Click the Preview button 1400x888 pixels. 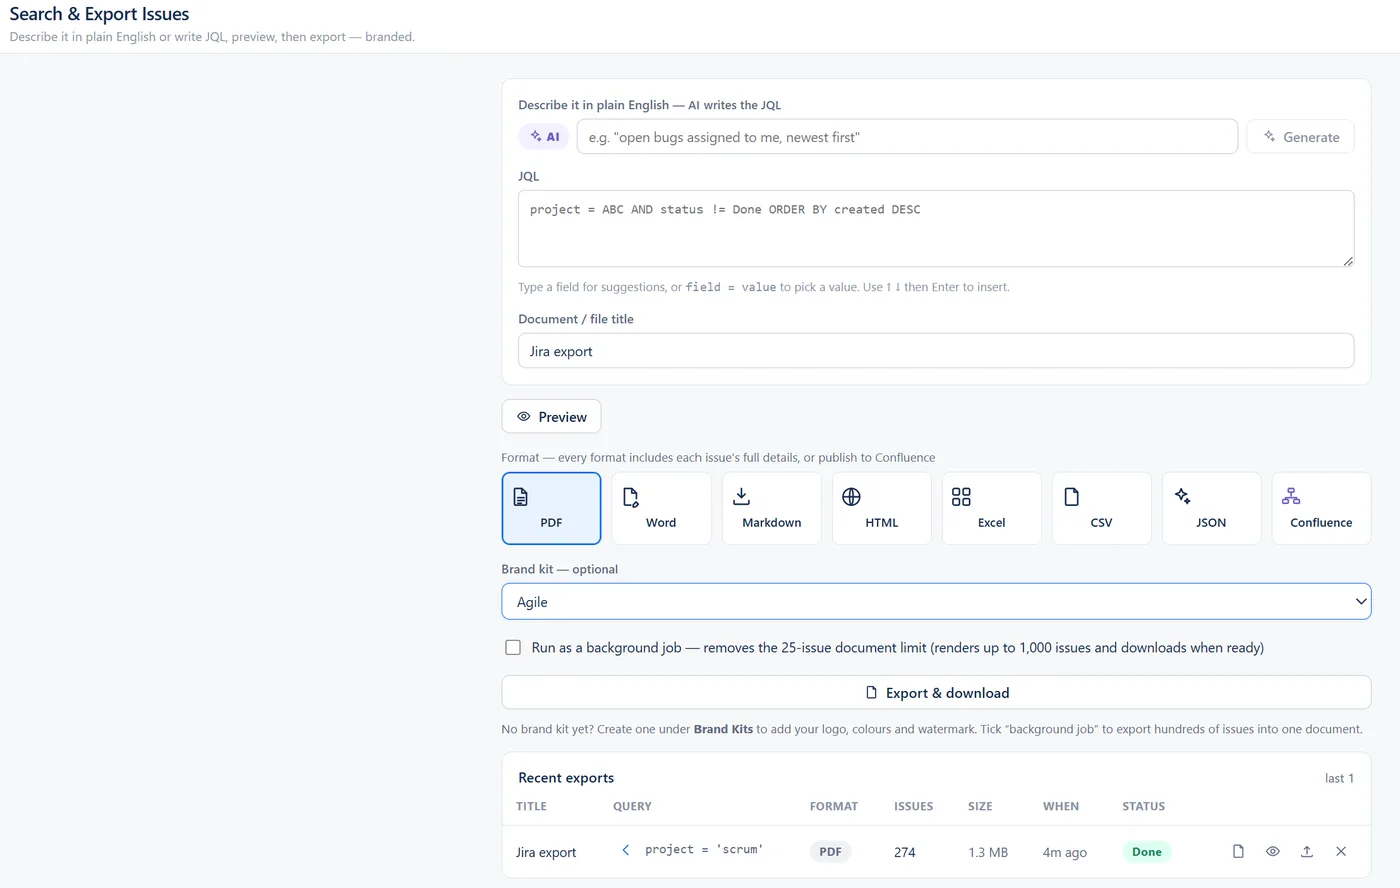tap(551, 416)
